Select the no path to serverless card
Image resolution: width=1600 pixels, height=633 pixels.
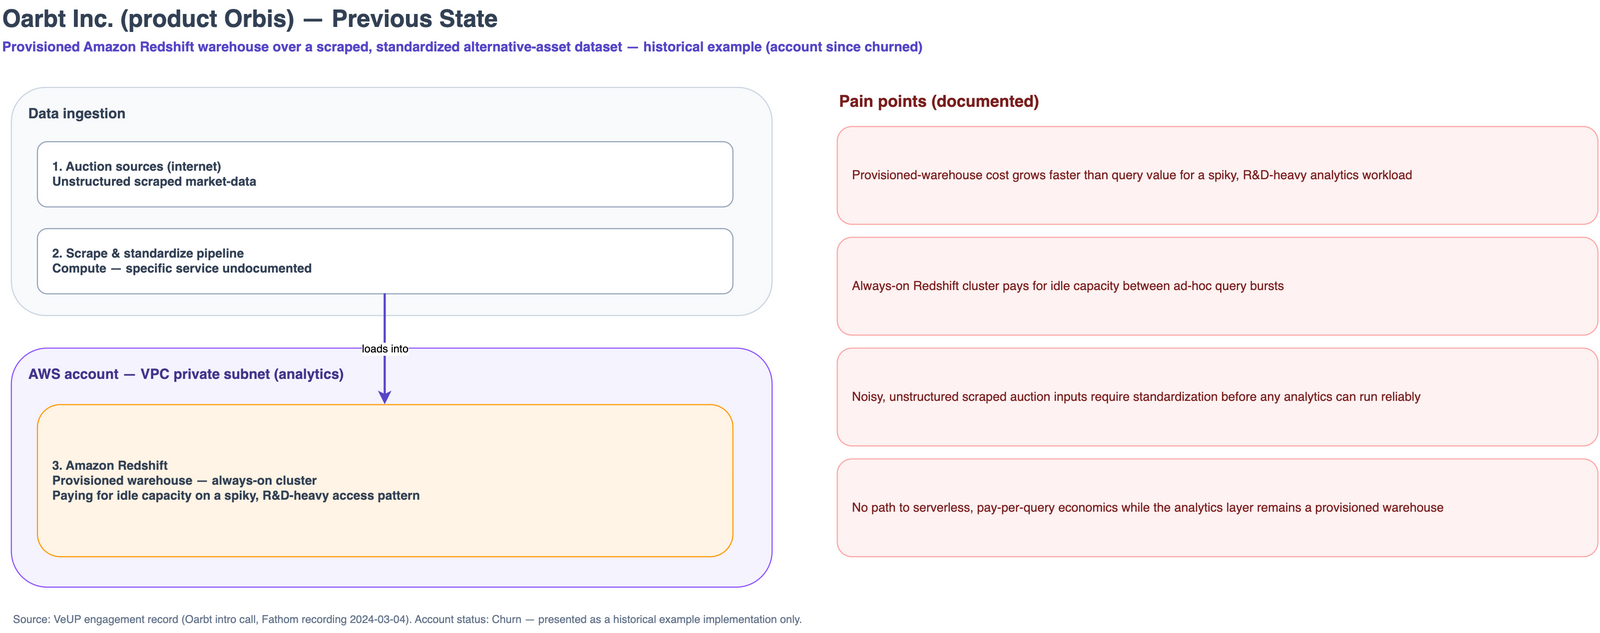tap(1217, 508)
